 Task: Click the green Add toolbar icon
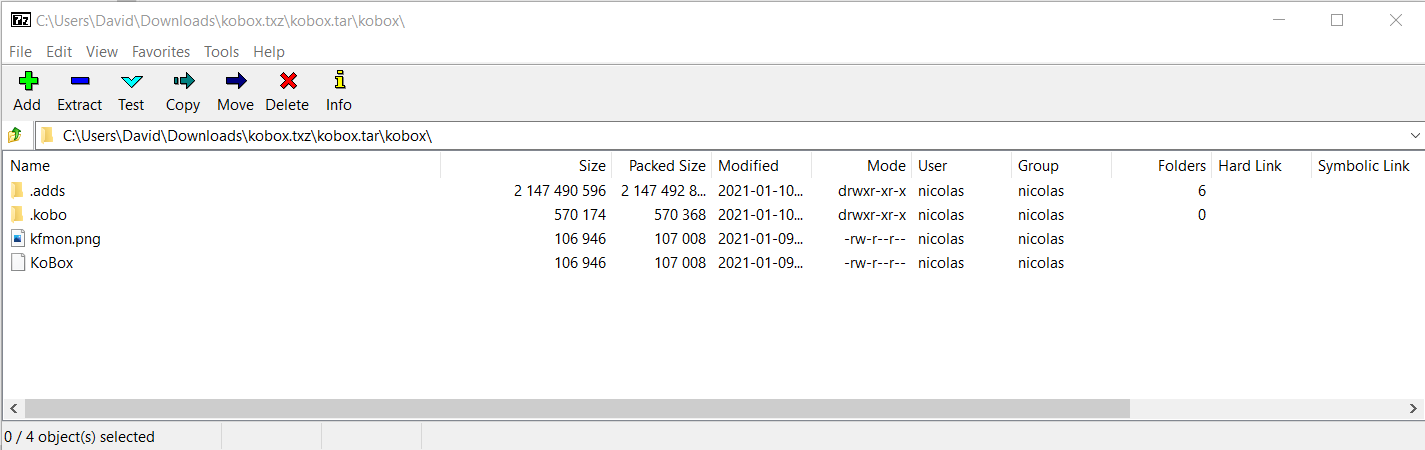click(x=27, y=82)
